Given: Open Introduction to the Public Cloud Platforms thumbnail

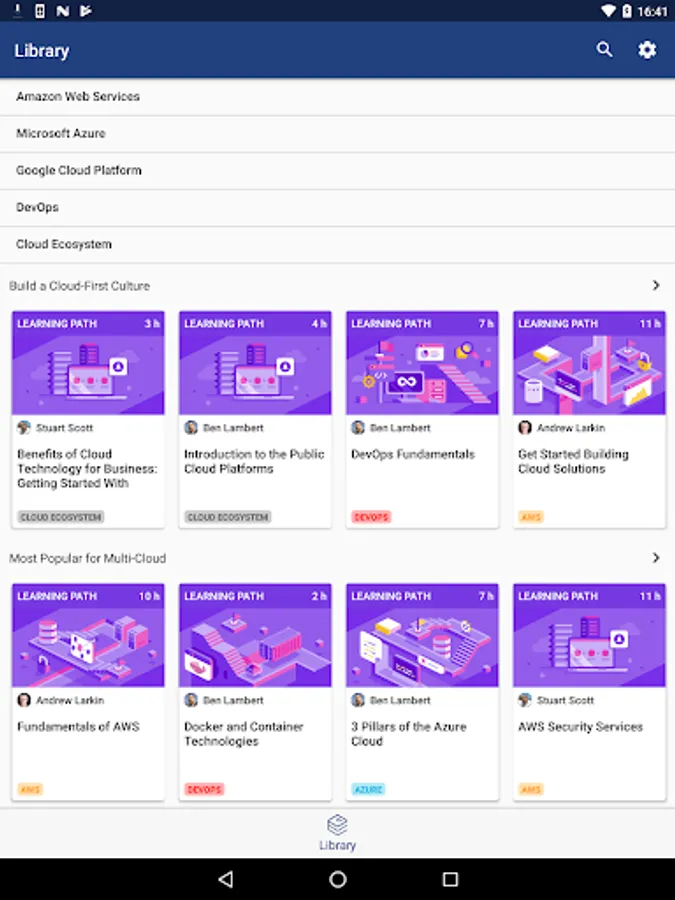Looking at the screenshot, I should (x=255, y=363).
